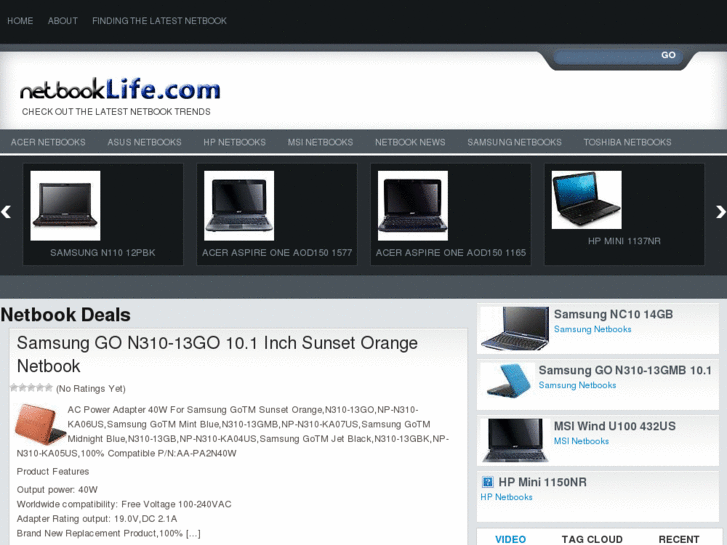The width and height of the screenshot is (727, 545).
Task: Click the Samsung N110 12PBK caption
Action: pos(103,253)
